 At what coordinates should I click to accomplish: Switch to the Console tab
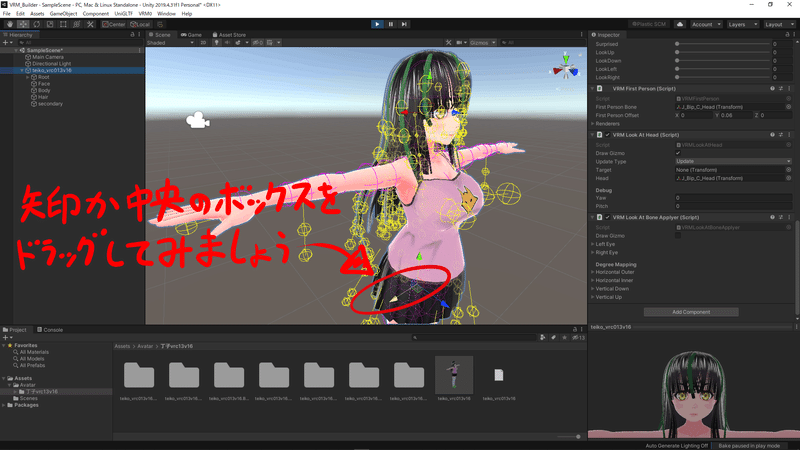pos(49,330)
